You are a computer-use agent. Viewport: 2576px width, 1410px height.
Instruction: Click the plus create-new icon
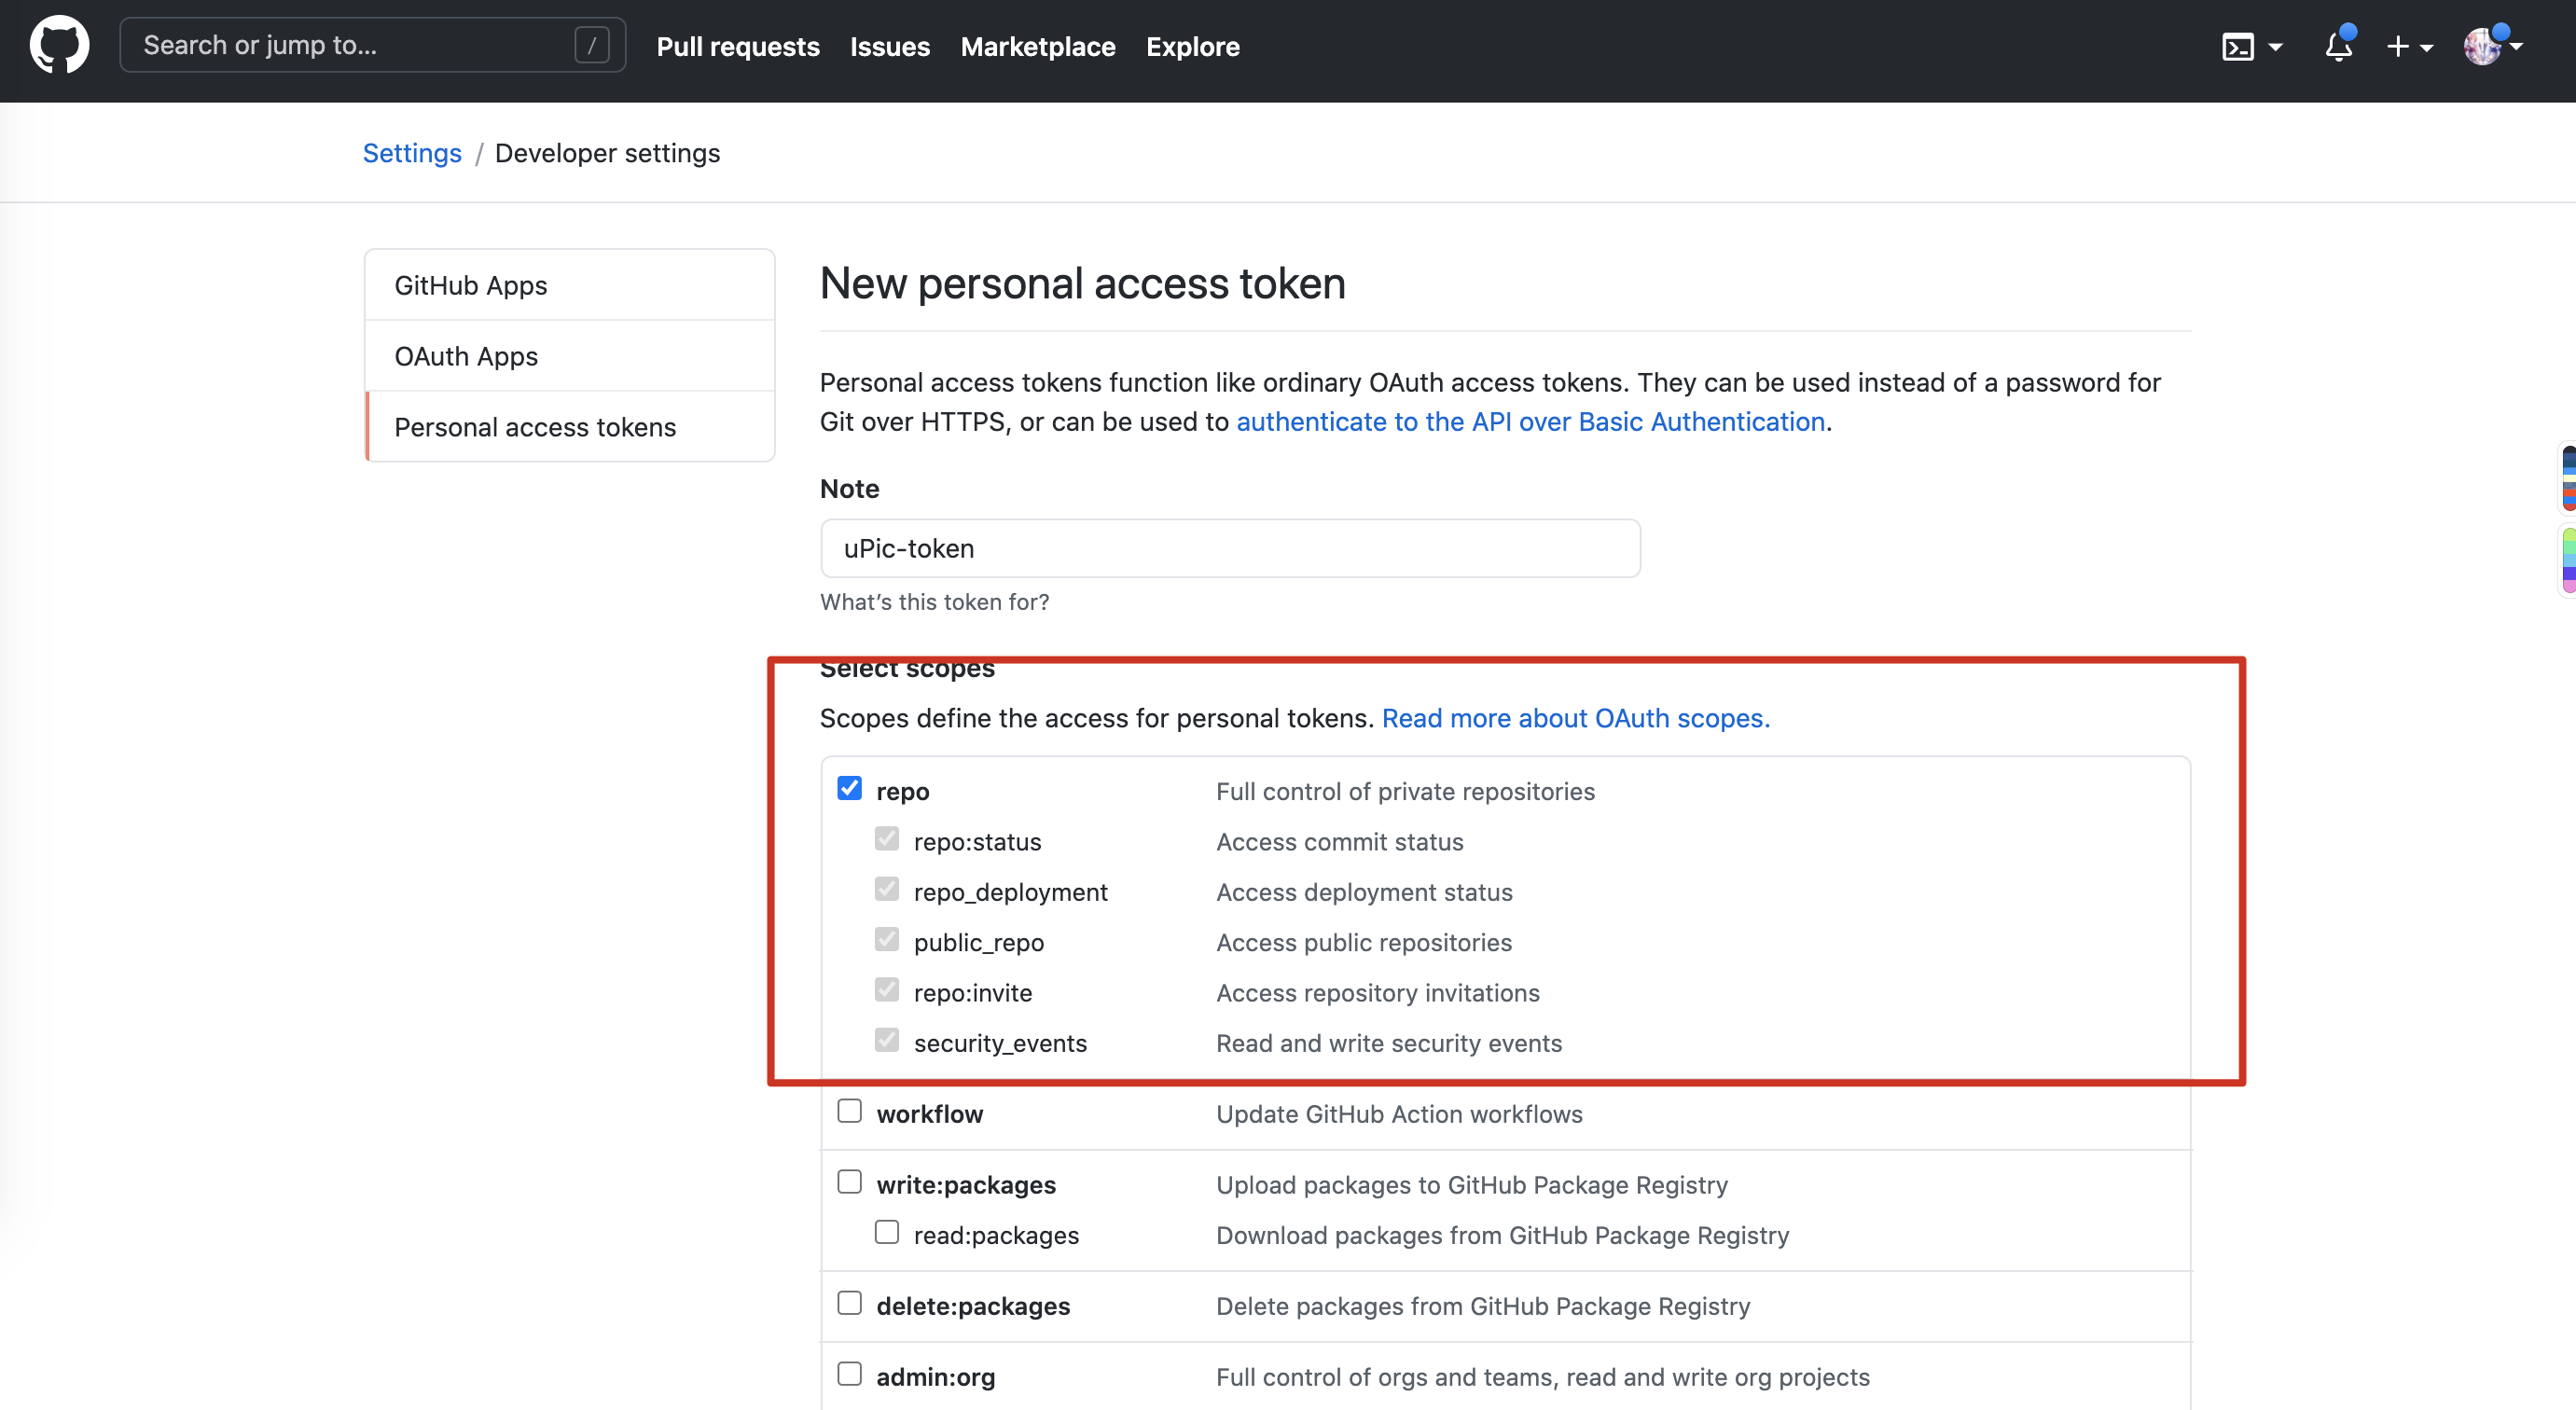coord(2397,47)
